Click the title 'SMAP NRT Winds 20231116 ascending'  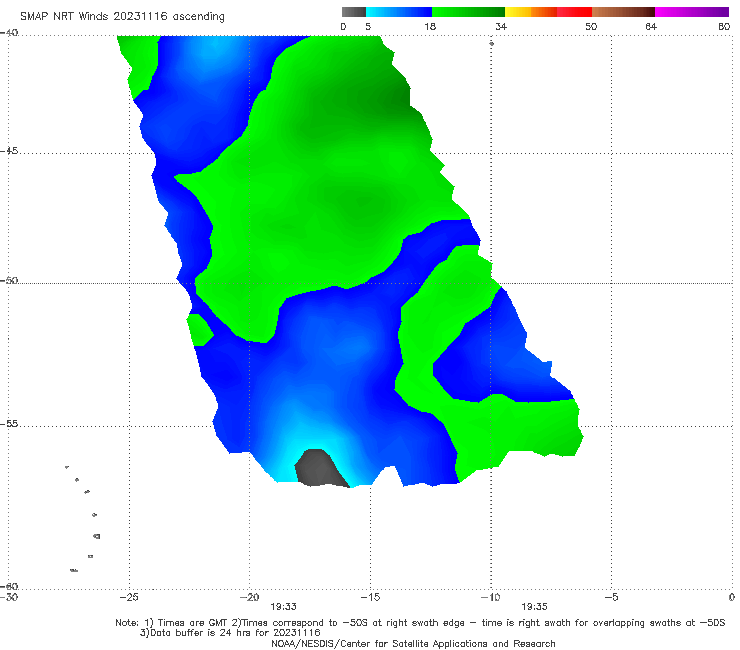122,17
